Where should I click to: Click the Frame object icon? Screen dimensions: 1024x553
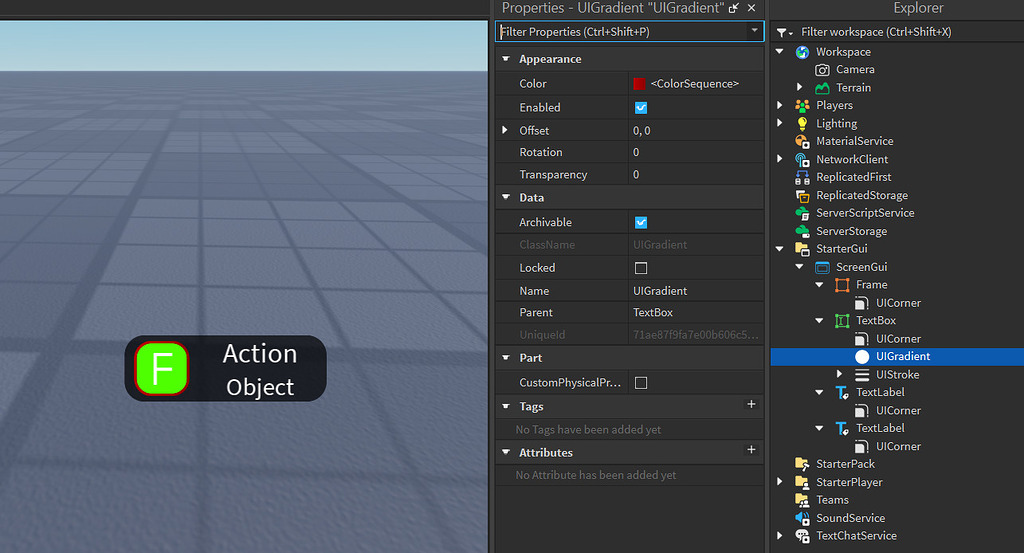[842, 285]
